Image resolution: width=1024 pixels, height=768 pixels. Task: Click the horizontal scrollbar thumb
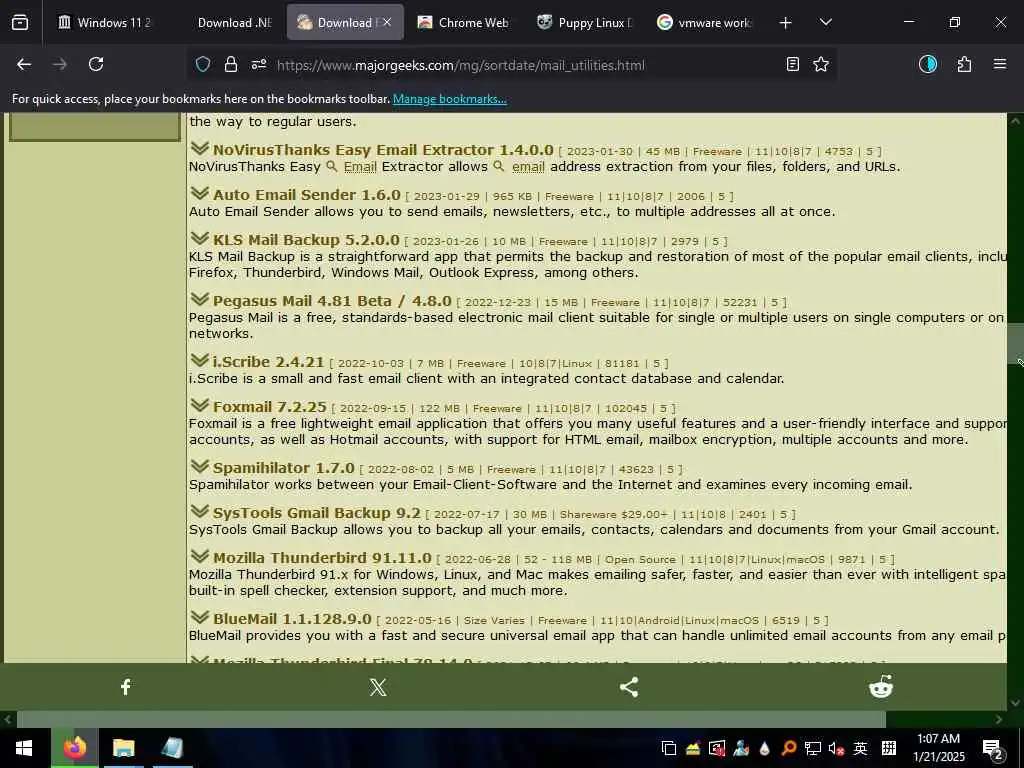click(x=451, y=719)
